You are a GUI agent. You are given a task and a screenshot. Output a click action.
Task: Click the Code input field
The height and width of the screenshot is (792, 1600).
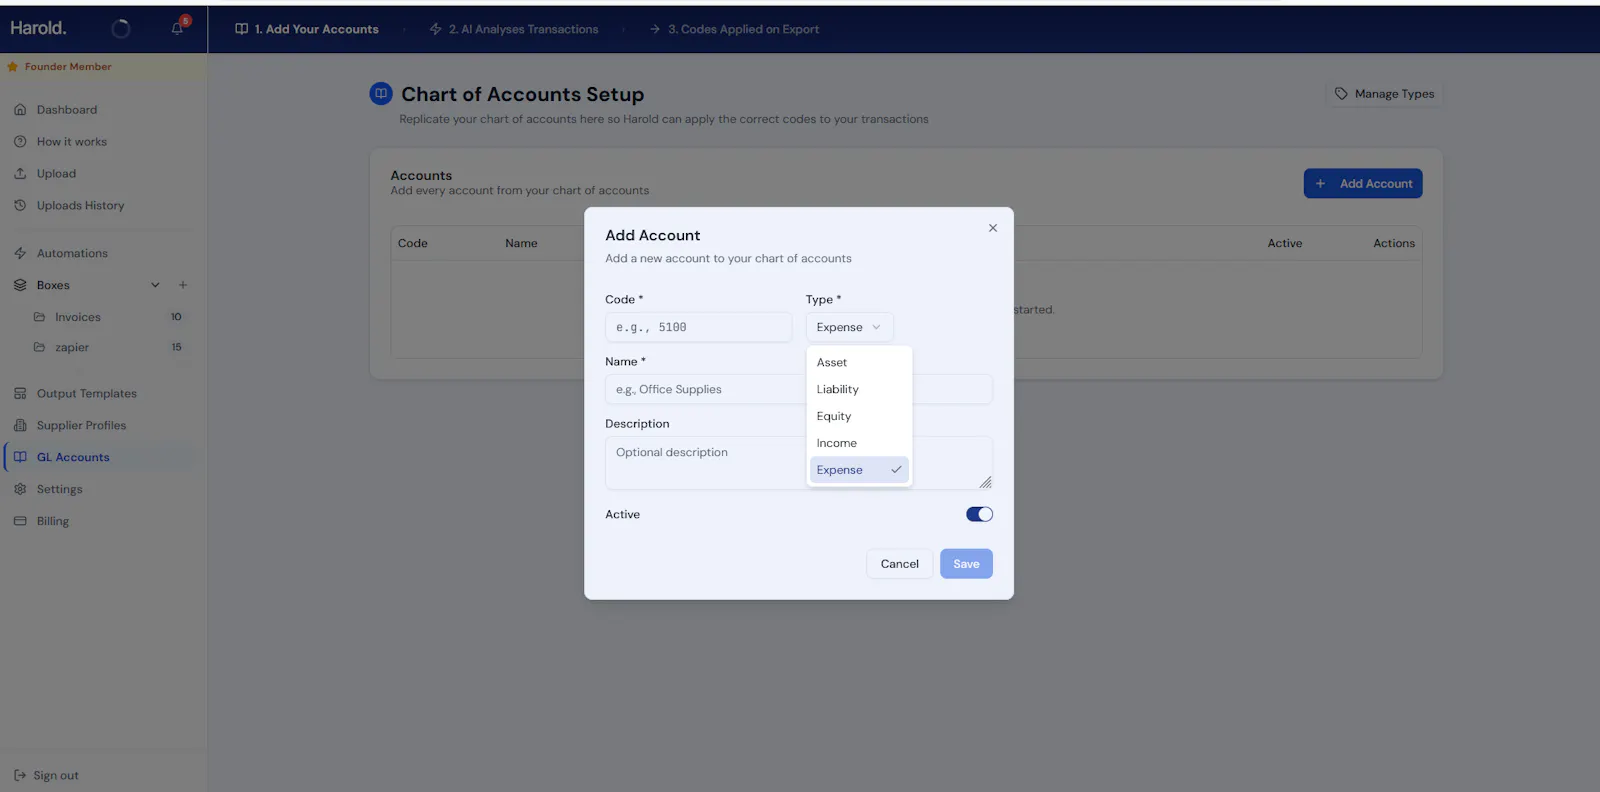point(698,327)
